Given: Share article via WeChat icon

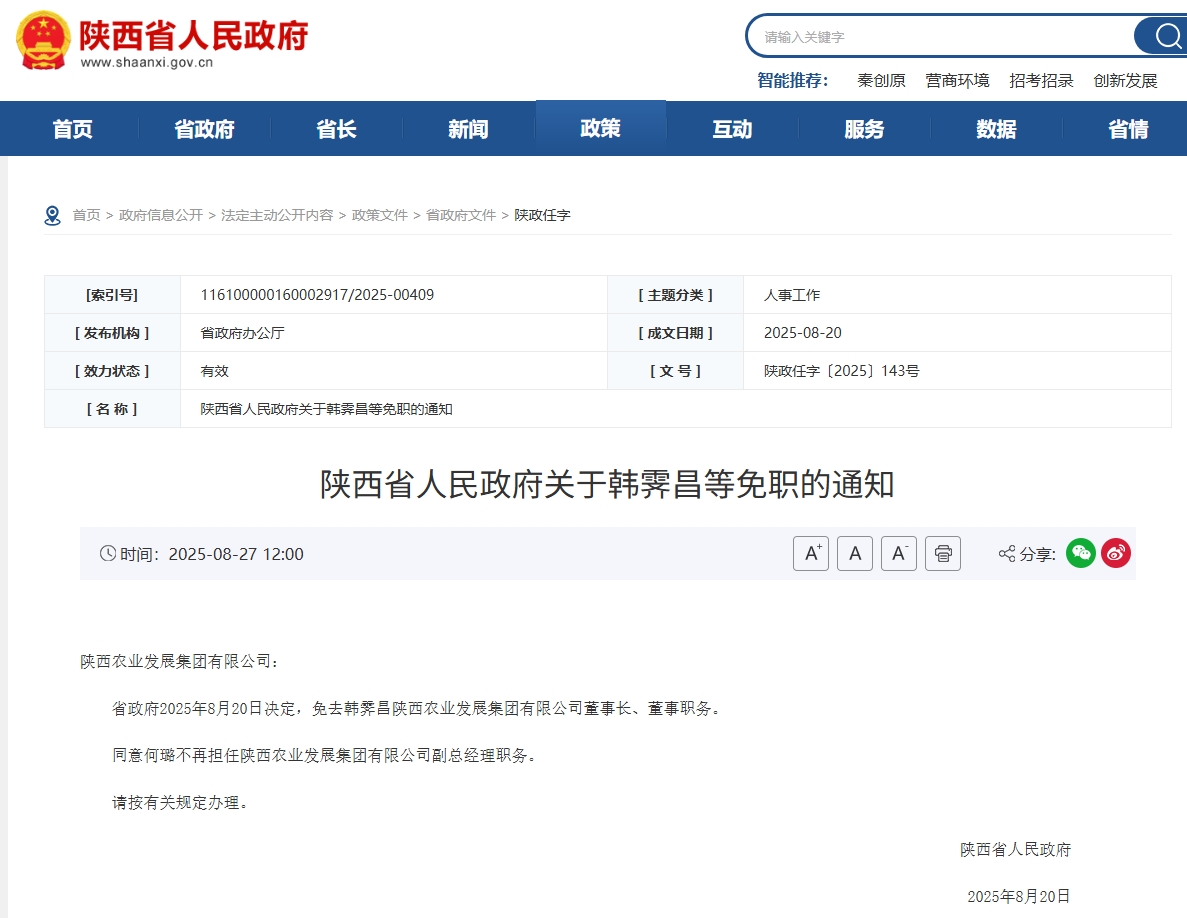Looking at the screenshot, I should pos(1081,553).
